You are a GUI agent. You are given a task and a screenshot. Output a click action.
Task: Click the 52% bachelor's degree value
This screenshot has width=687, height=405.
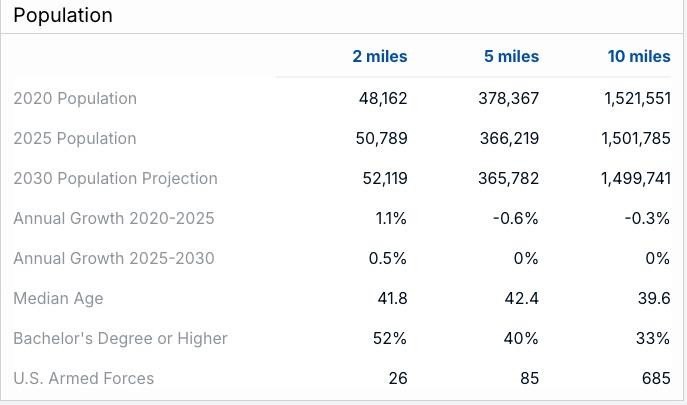390,338
